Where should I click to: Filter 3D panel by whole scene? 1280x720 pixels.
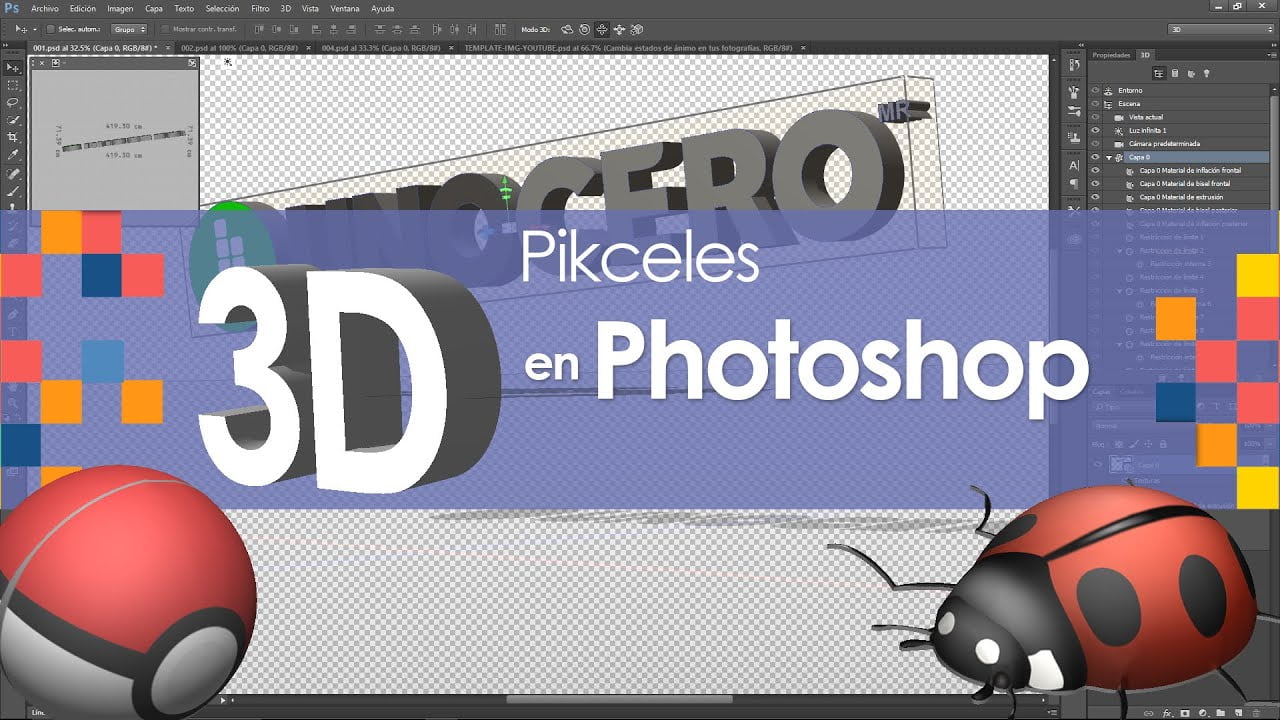1159,73
